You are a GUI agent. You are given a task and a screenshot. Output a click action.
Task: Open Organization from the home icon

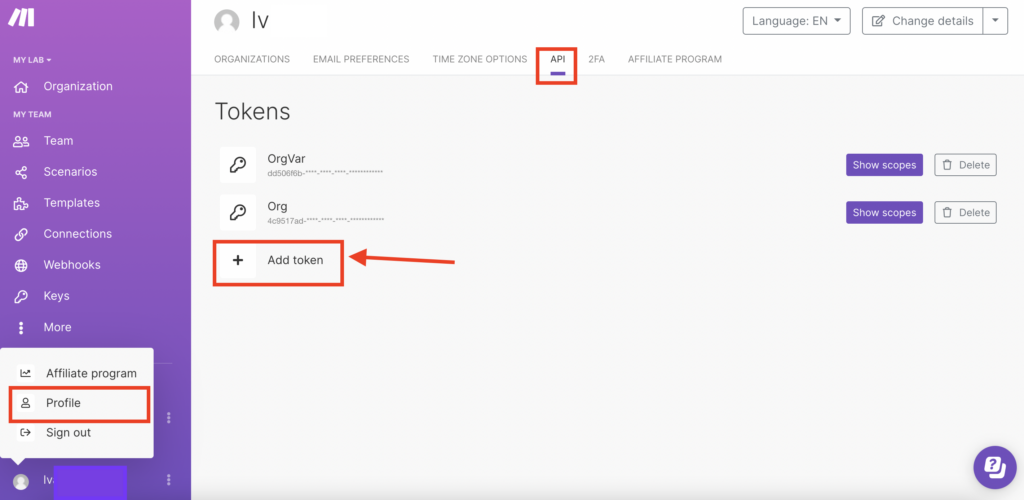point(21,87)
